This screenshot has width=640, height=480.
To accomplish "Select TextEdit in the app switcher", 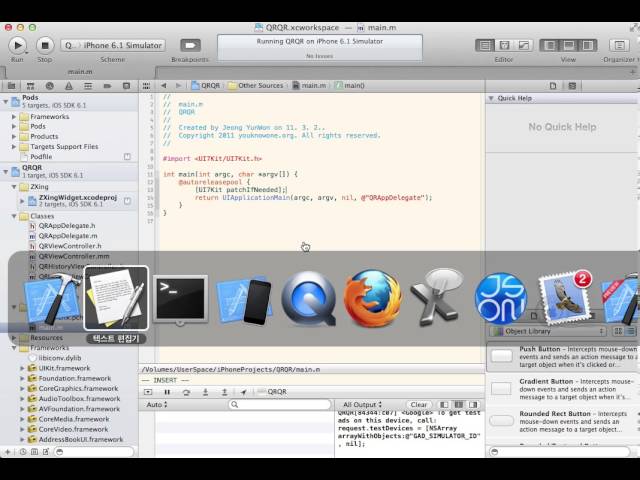I will tap(116, 298).
